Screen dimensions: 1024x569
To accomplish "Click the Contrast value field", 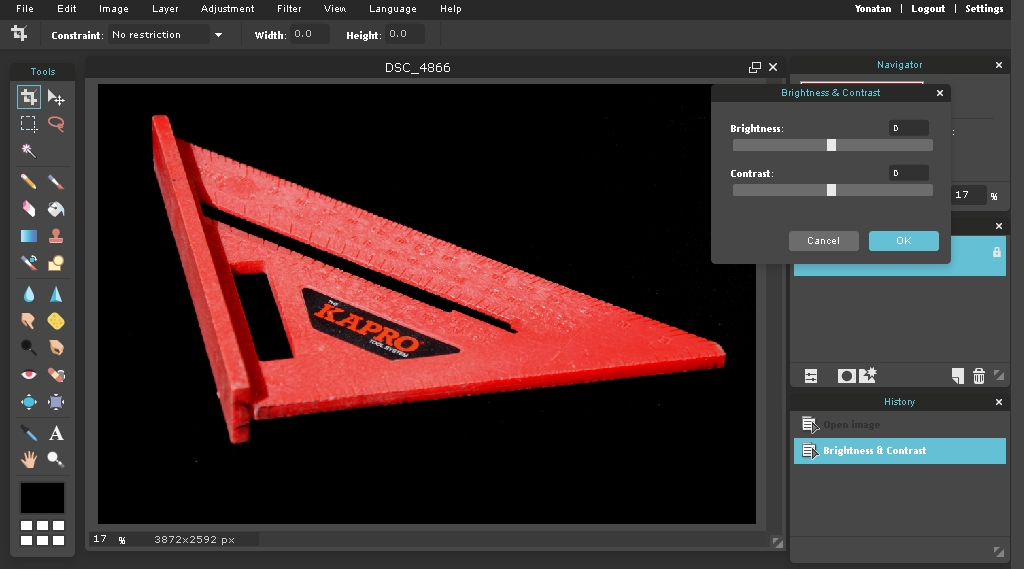I will coord(909,173).
